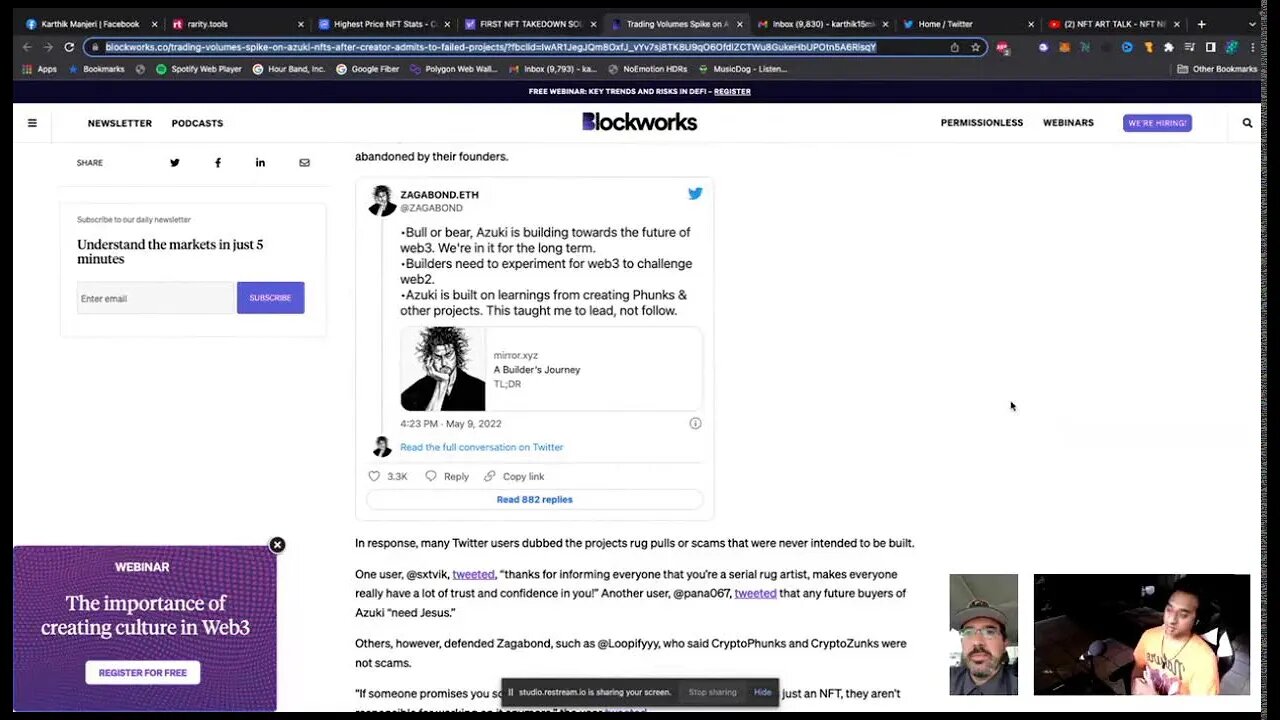Open Polygon Web Wallet bookmark
Image resolution: width=1280 pixels, height=720 pixels.
452,69
